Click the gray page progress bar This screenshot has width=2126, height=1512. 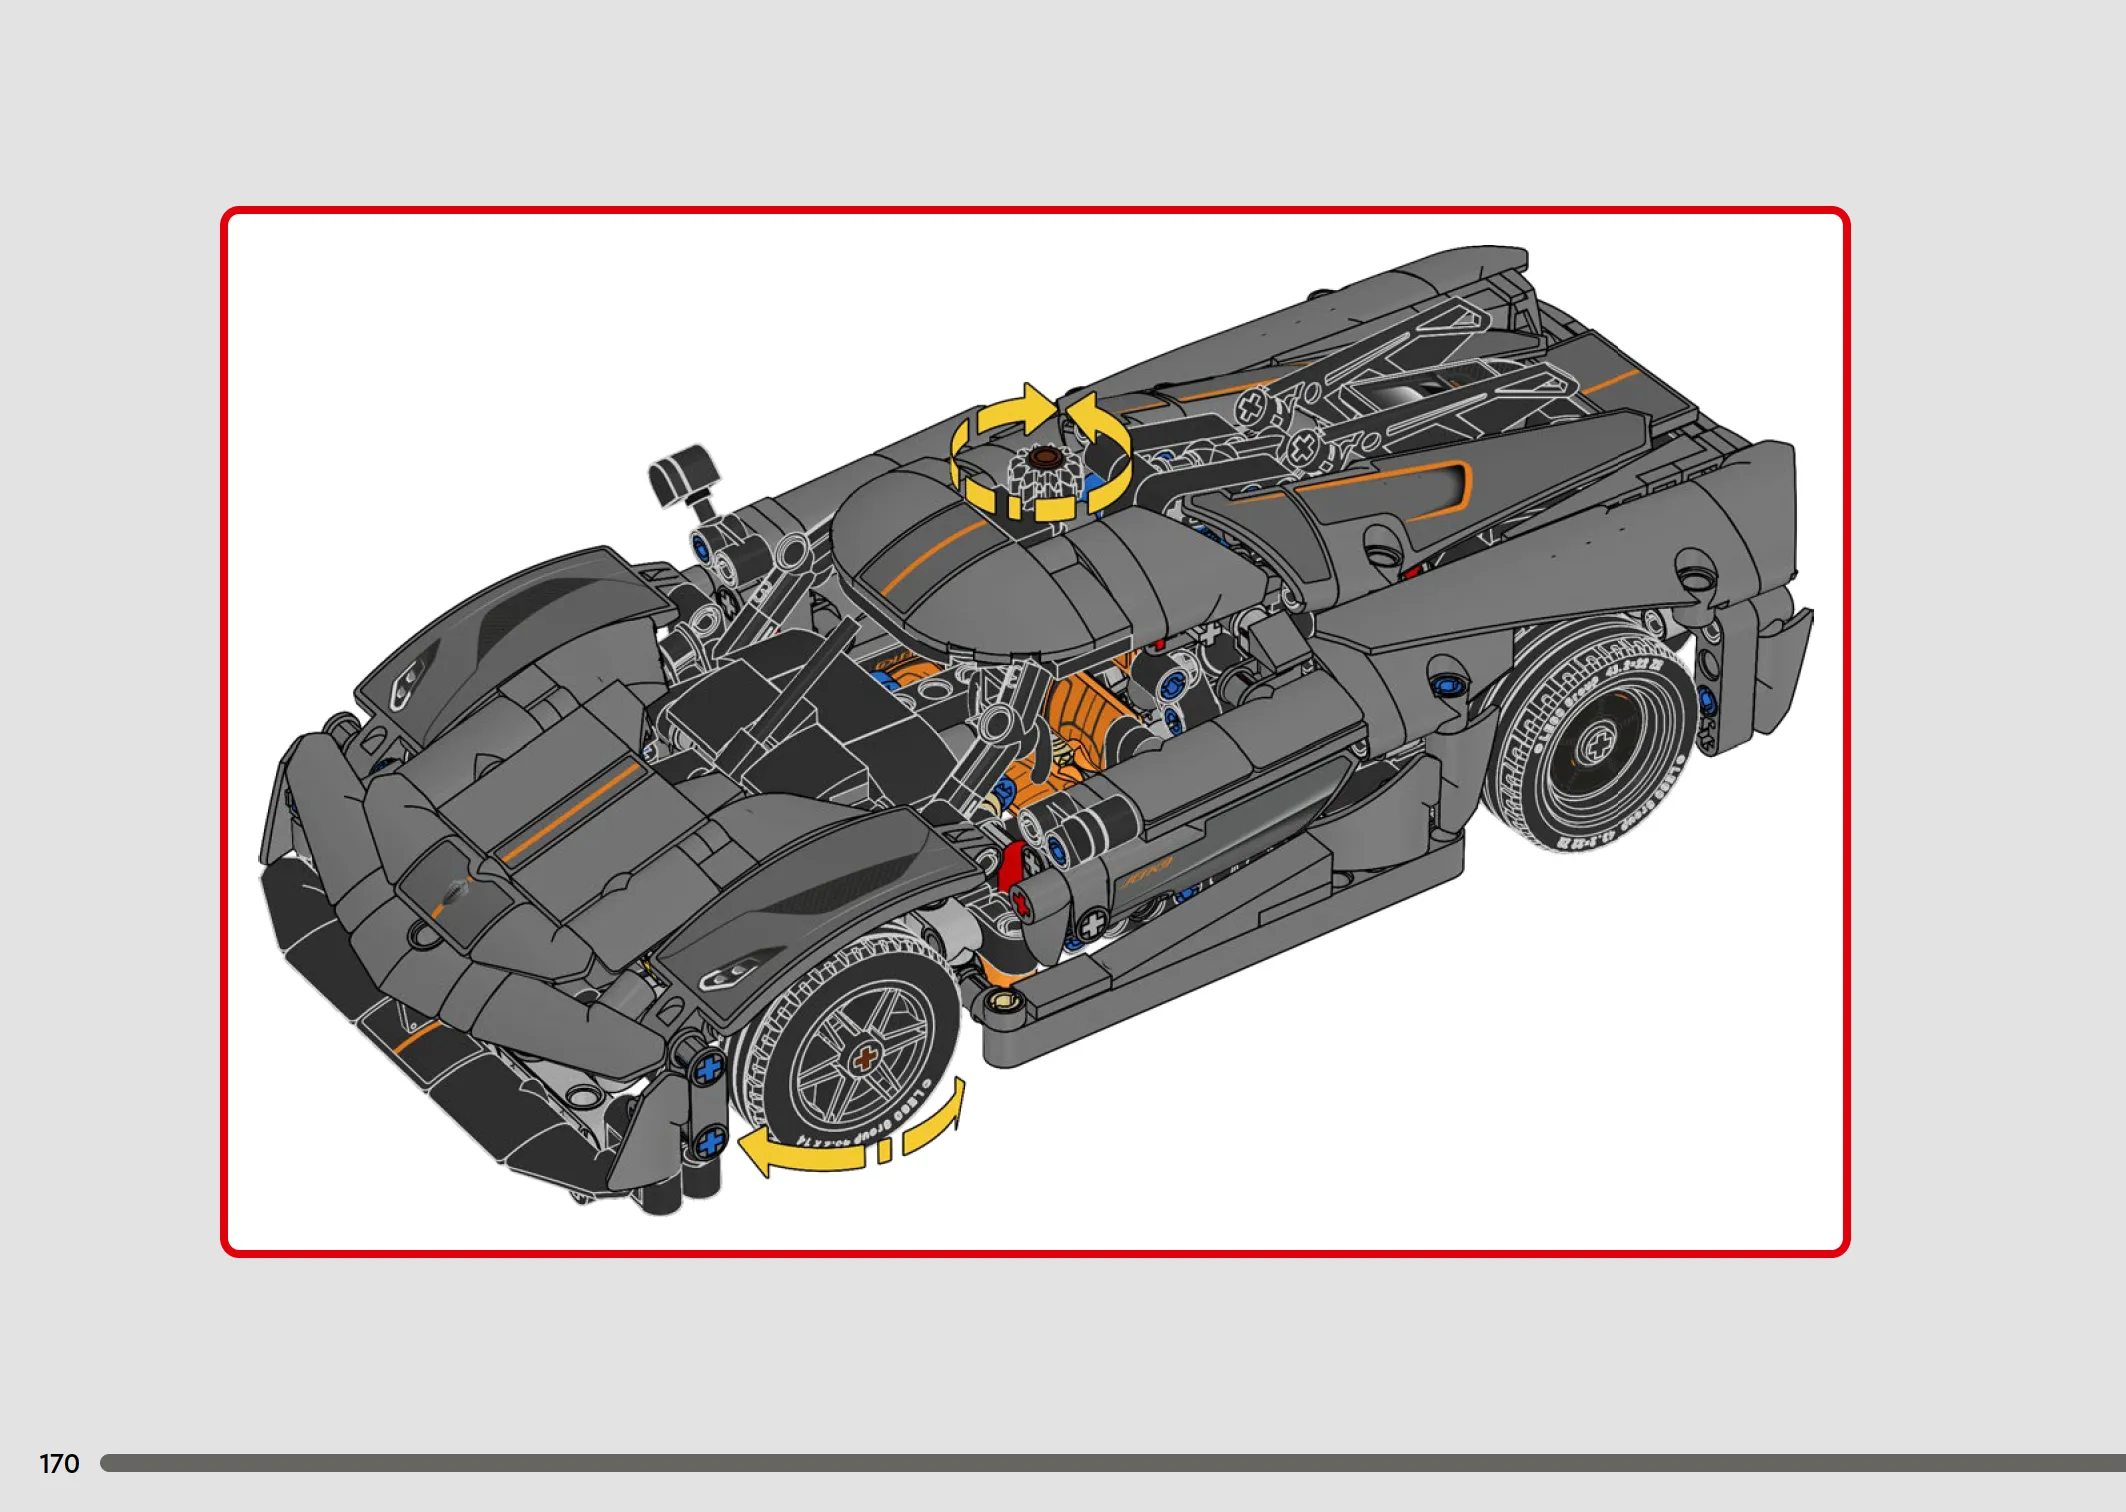[x=1113, y=1463]
